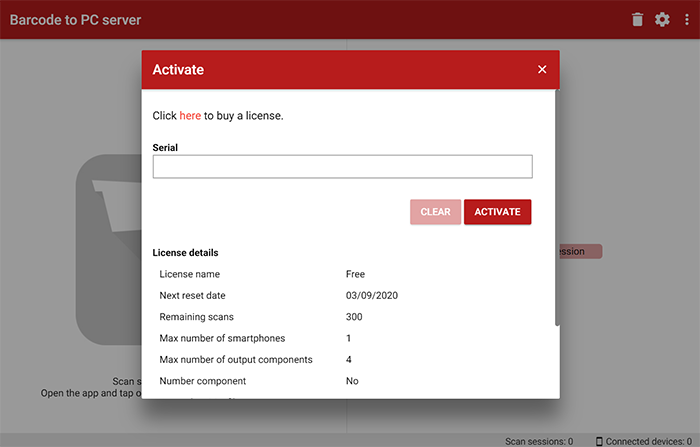700x447 pixels.
Task: Click the partially hidden session button behind the dialog
Action: [581, 251]
